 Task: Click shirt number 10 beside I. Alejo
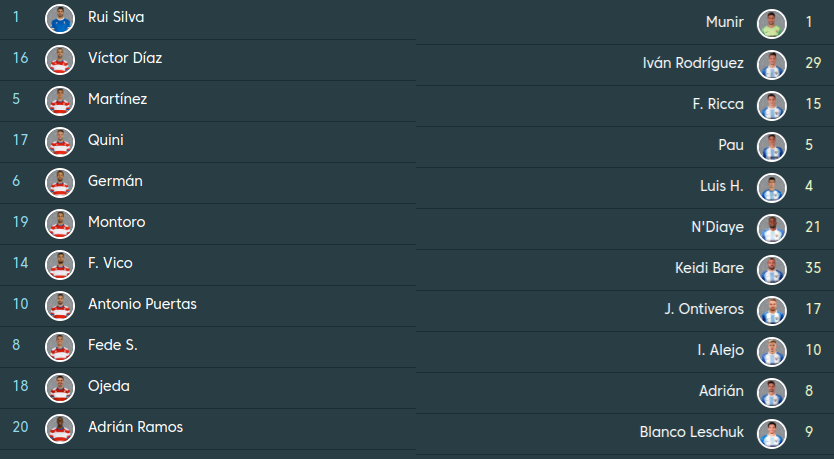tap(813, 349)
